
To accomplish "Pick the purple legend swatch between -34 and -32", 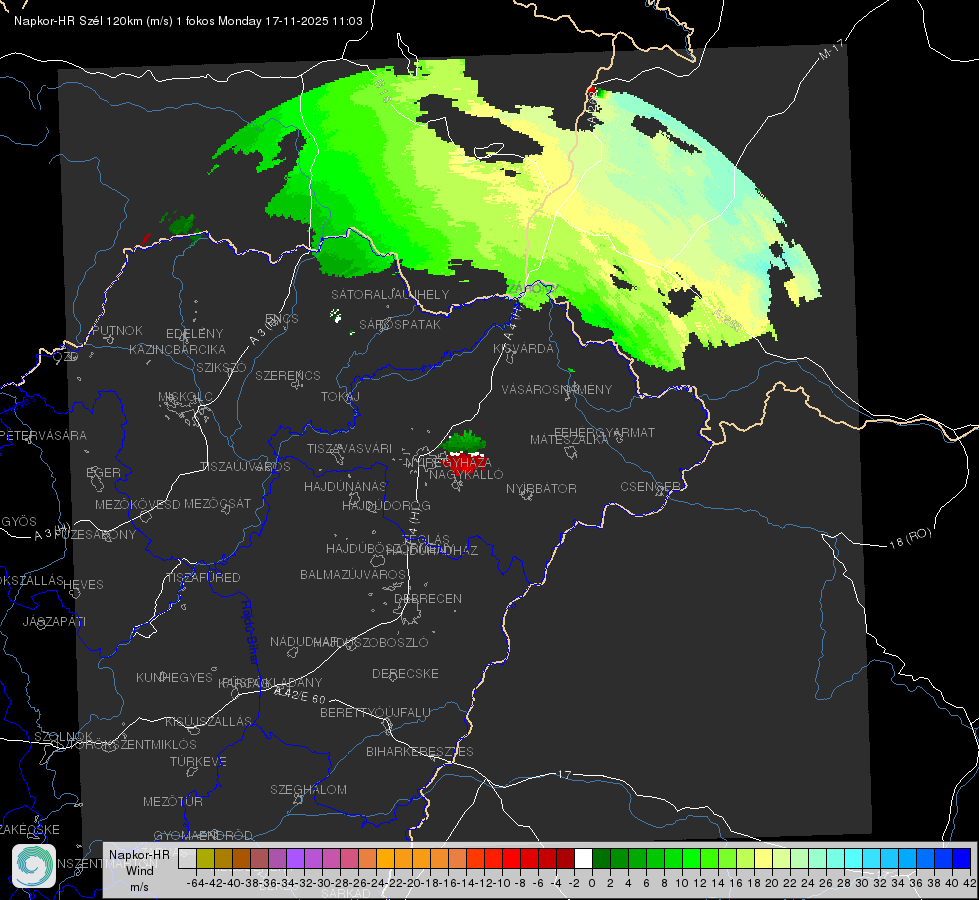I will click(295, 859).
